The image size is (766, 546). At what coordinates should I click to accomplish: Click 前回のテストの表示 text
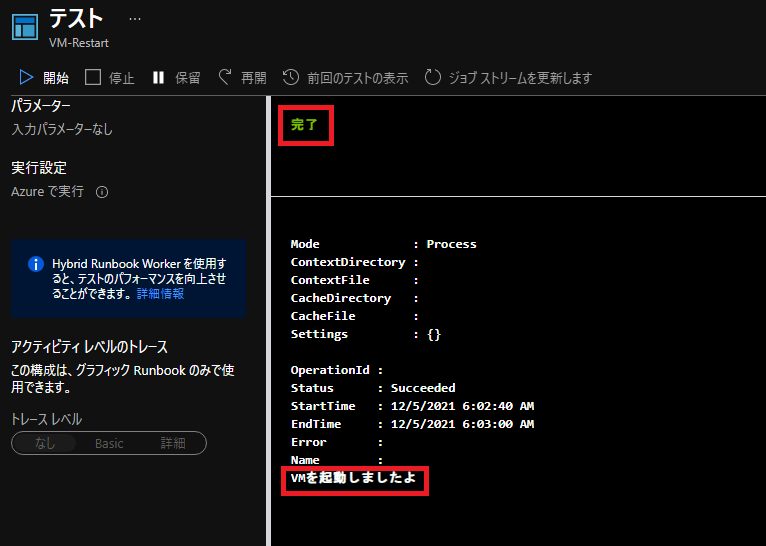[358, 78]
